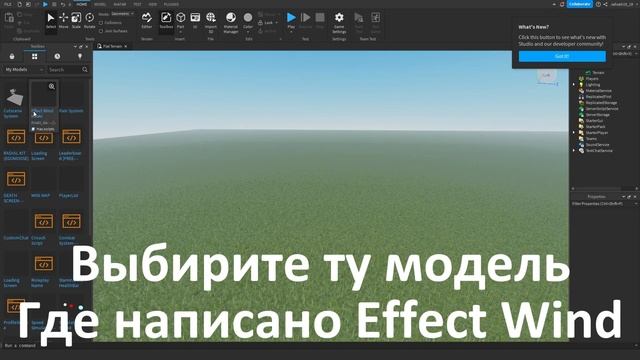640x360 pixels.
Task: Select the Cutscene System model thumbnail
Action: pyautogui.click(x=15, y=97)
